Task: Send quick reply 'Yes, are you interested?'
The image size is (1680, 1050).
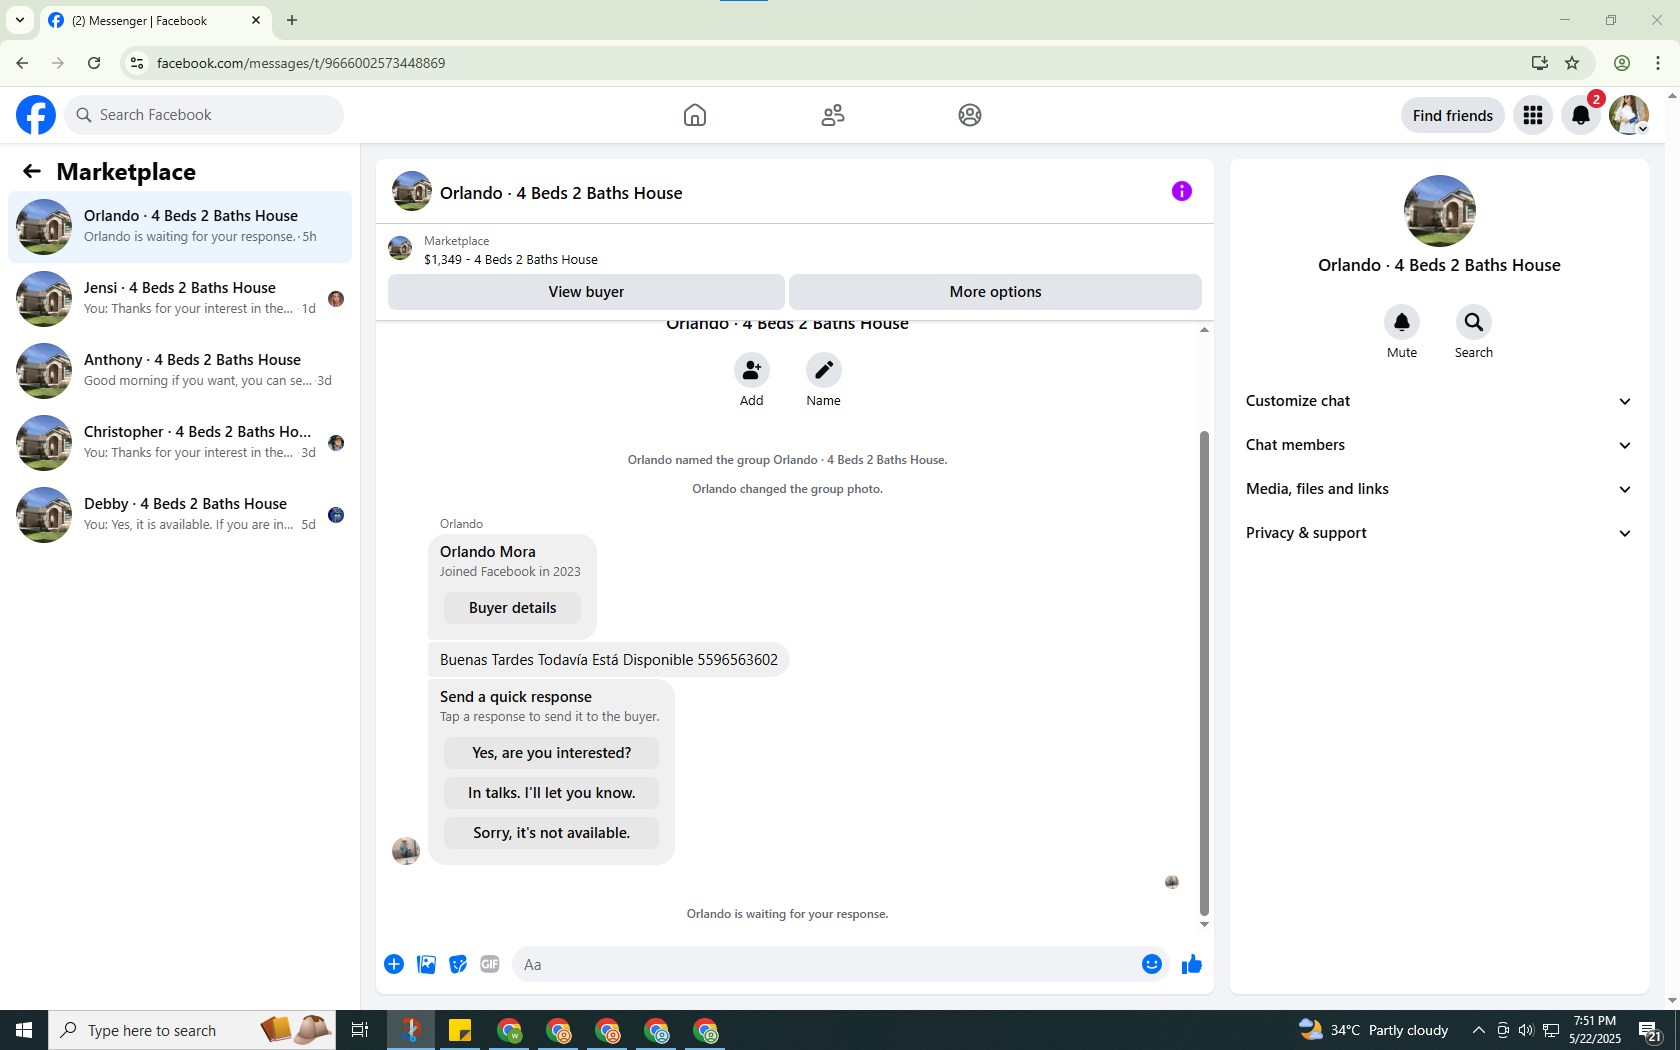Action: pos(551,753)
